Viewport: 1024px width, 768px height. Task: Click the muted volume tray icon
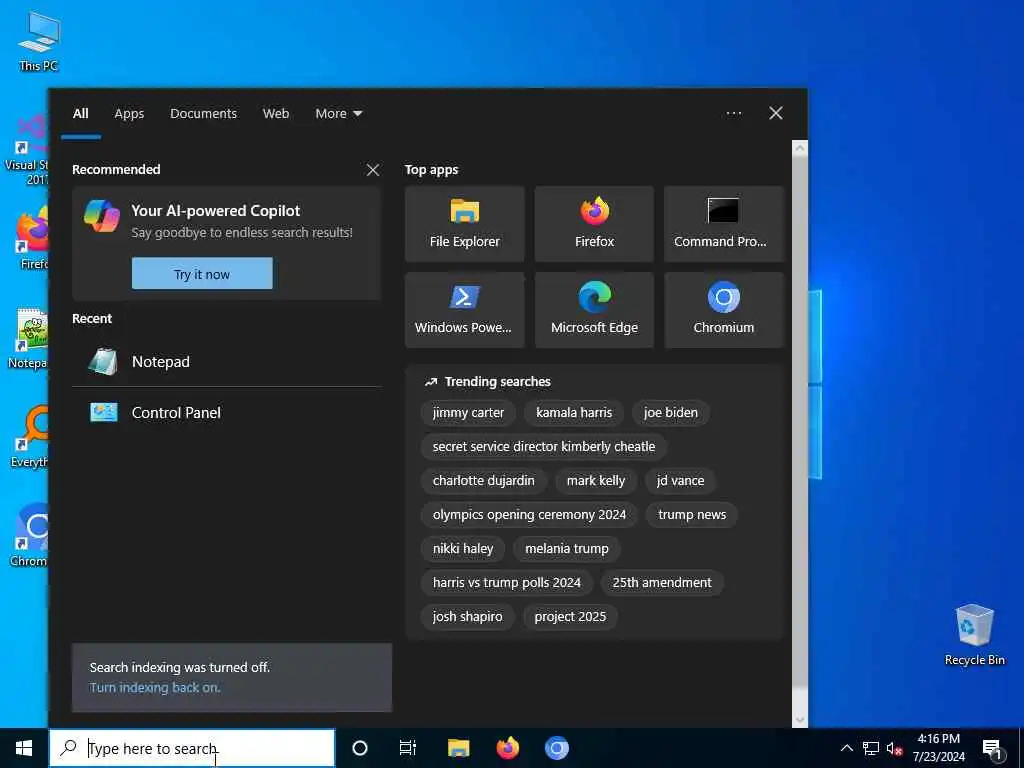[895, 748]
